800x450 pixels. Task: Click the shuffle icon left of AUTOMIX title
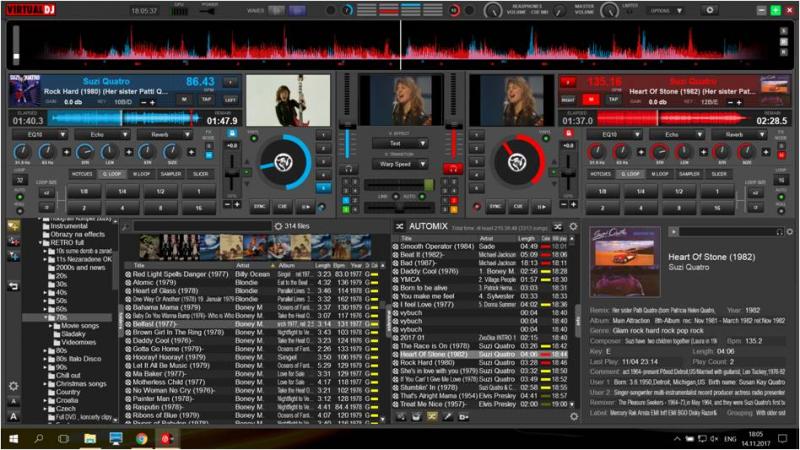[x=399, y=226]
